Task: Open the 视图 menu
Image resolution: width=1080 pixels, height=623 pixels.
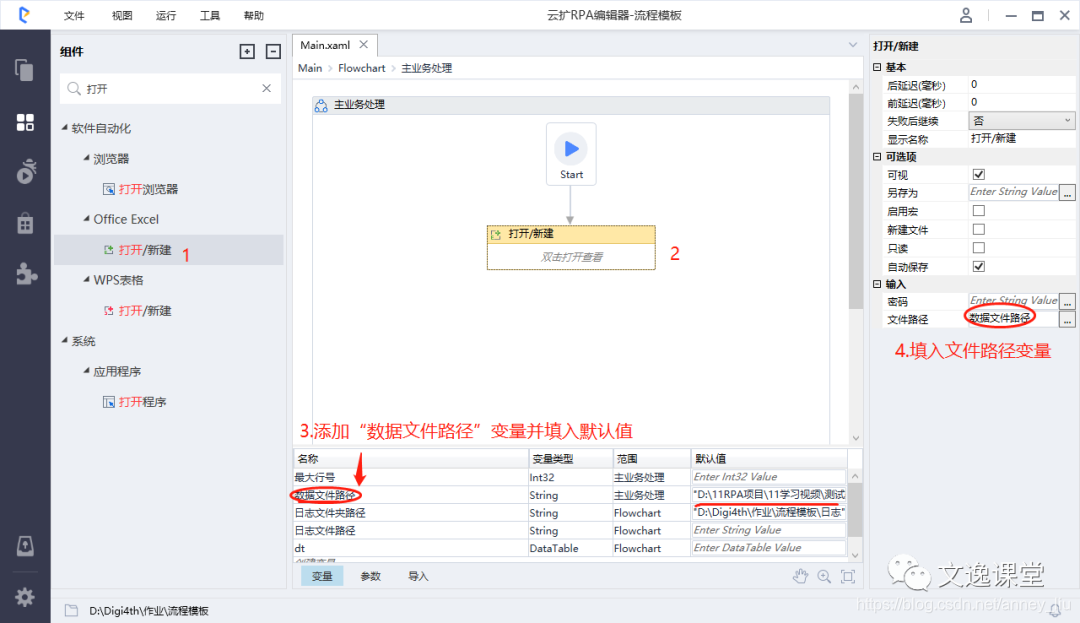Action: (x=122, y=15)
